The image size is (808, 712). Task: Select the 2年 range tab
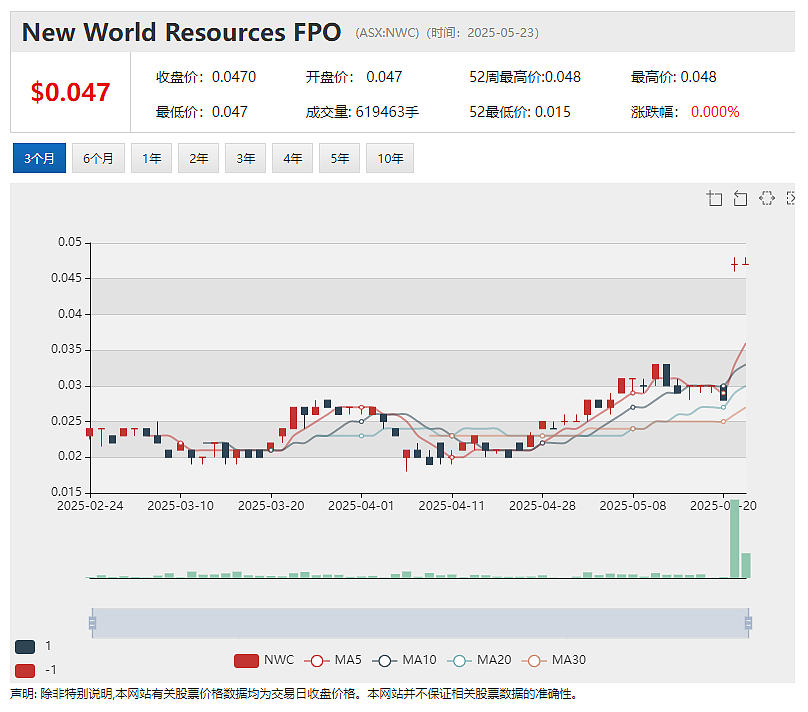pos(198,158)
